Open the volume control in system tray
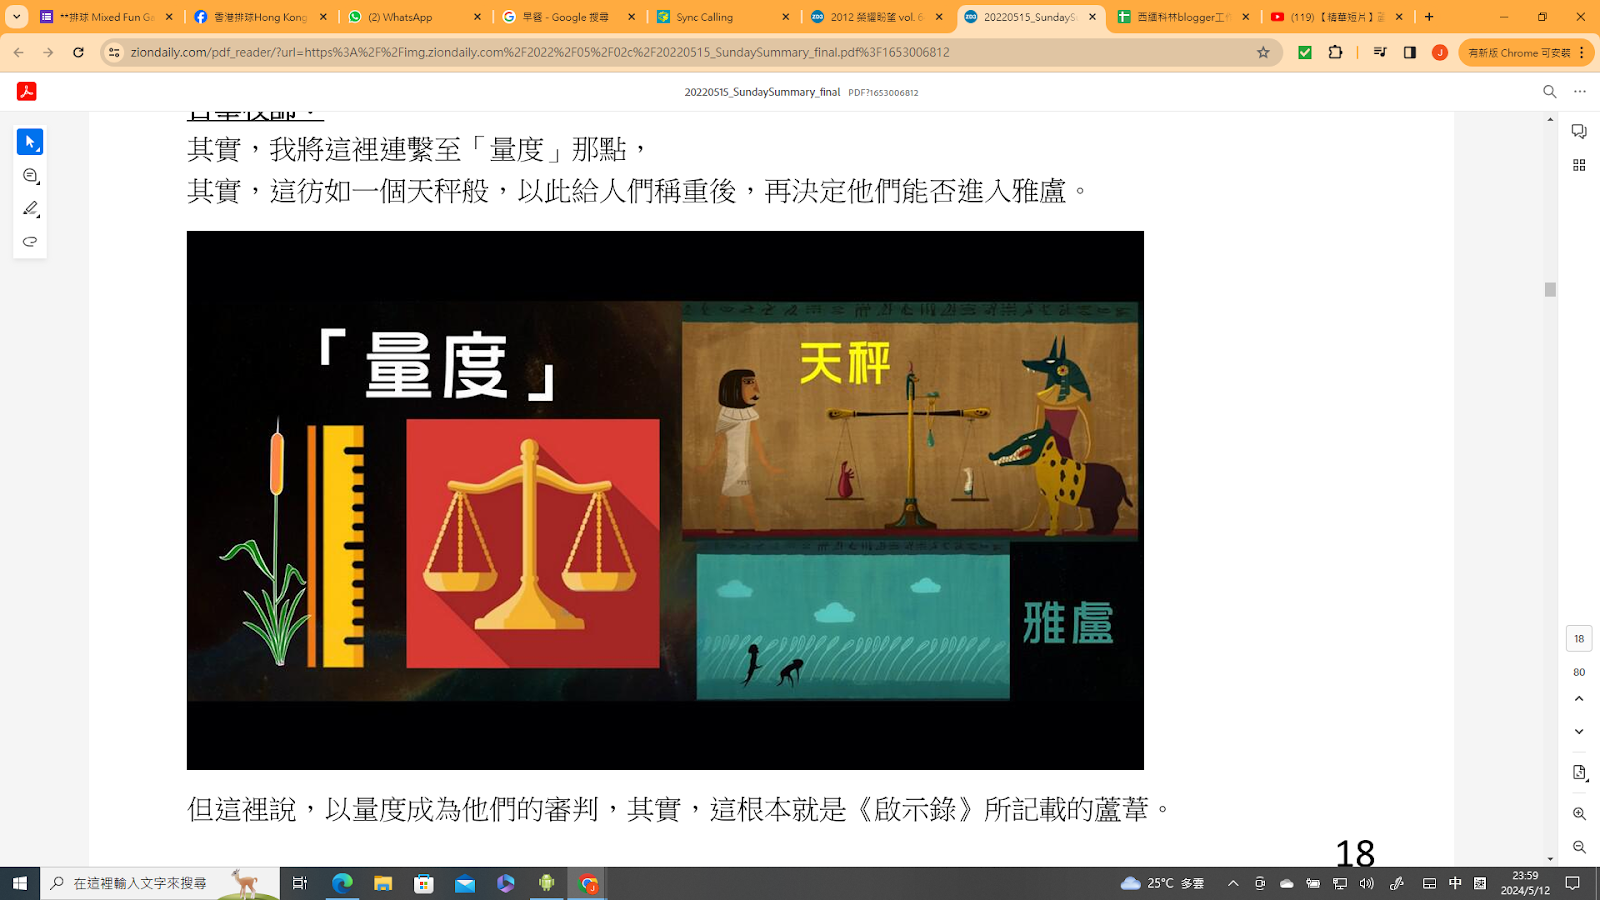 click(1367, 883)
